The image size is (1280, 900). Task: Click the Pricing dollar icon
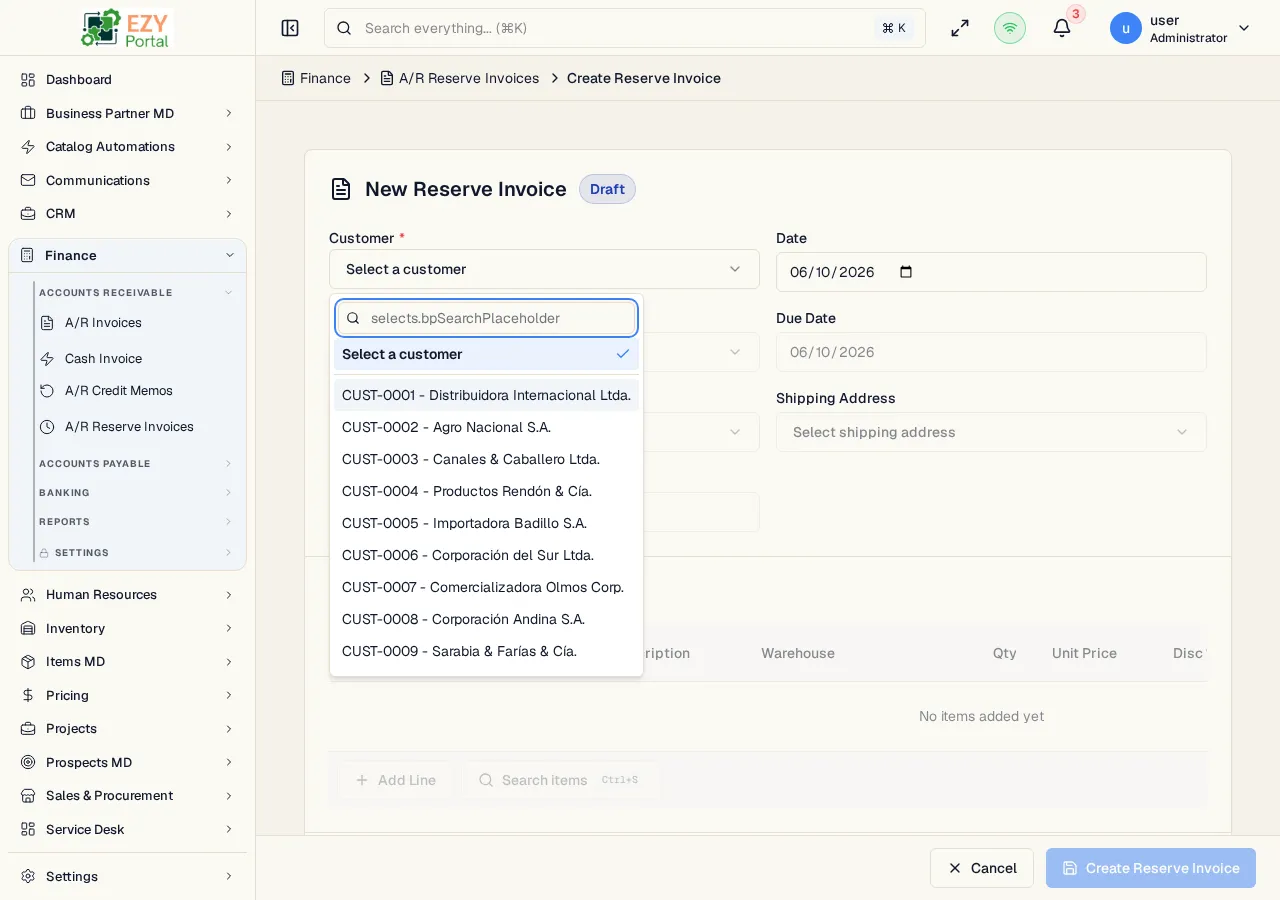point(28,695)
